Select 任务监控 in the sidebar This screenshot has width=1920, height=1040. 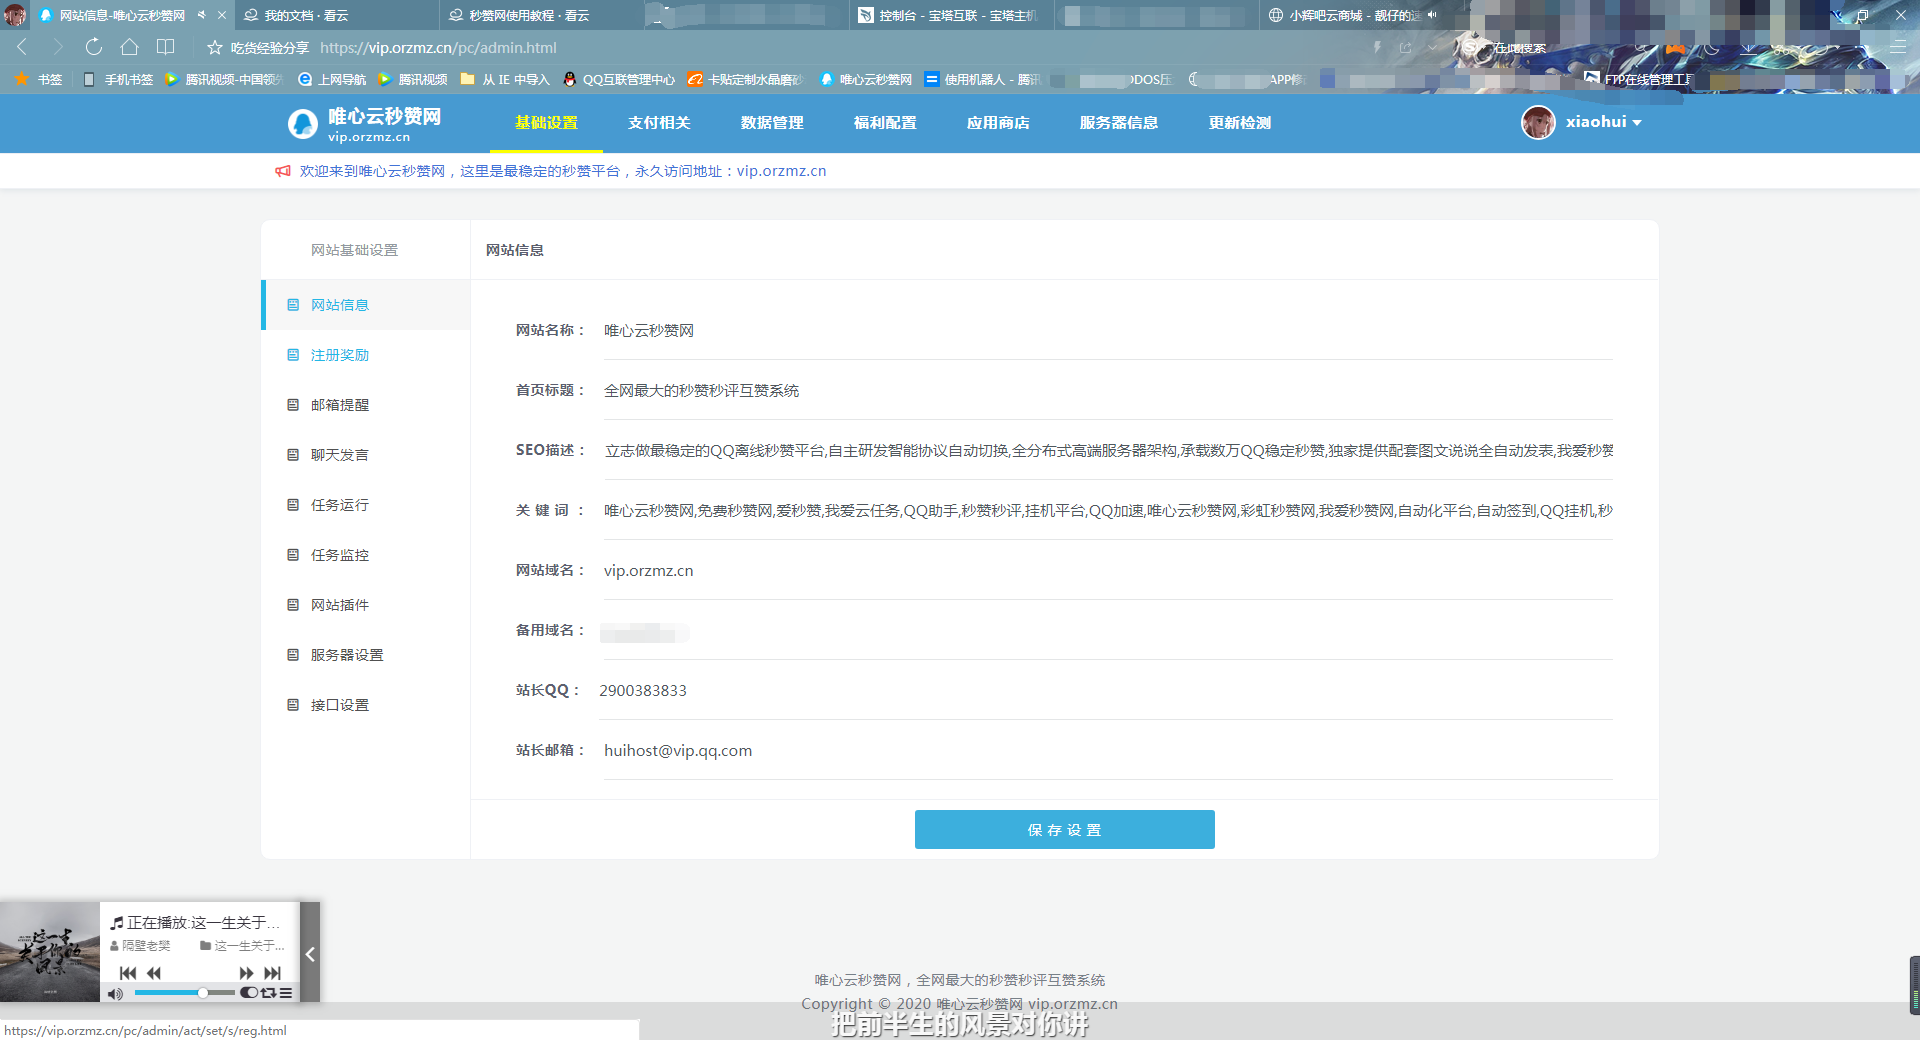tap(366, 555)
